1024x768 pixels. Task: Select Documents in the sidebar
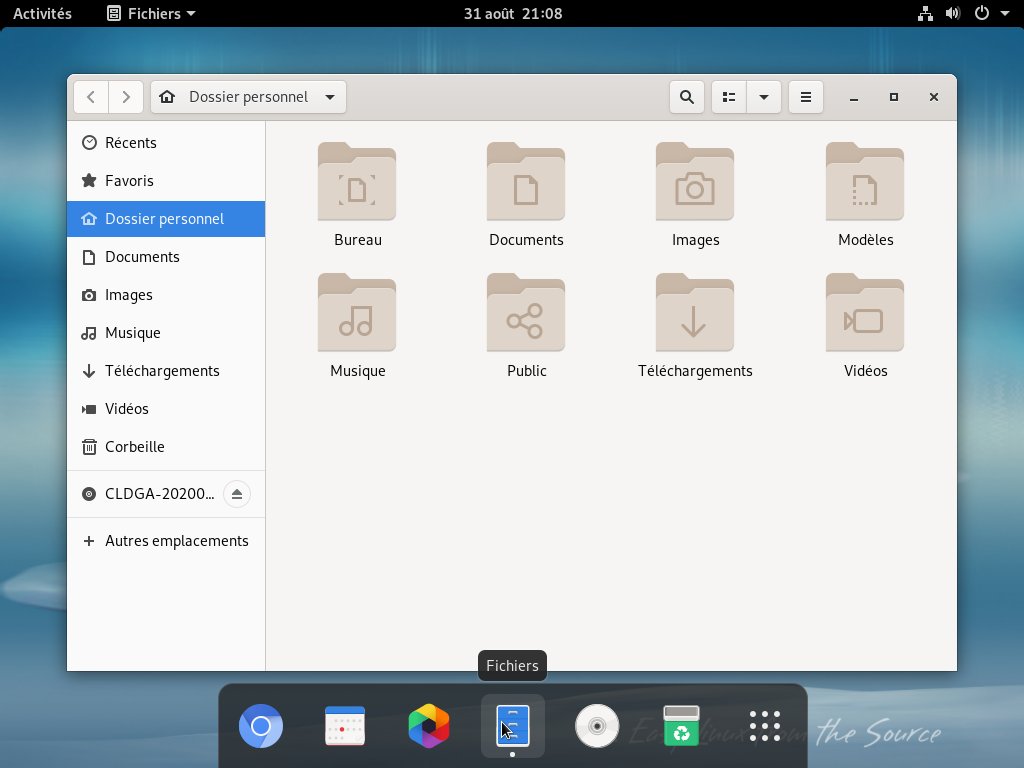point(166,257)
